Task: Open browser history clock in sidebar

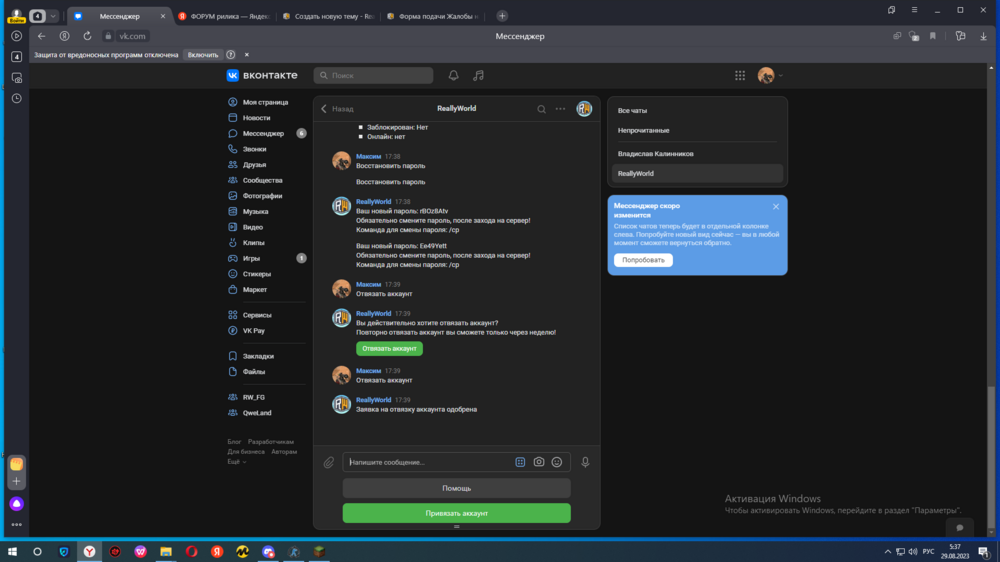Action: pyautogui.click(x=17, y=98)
